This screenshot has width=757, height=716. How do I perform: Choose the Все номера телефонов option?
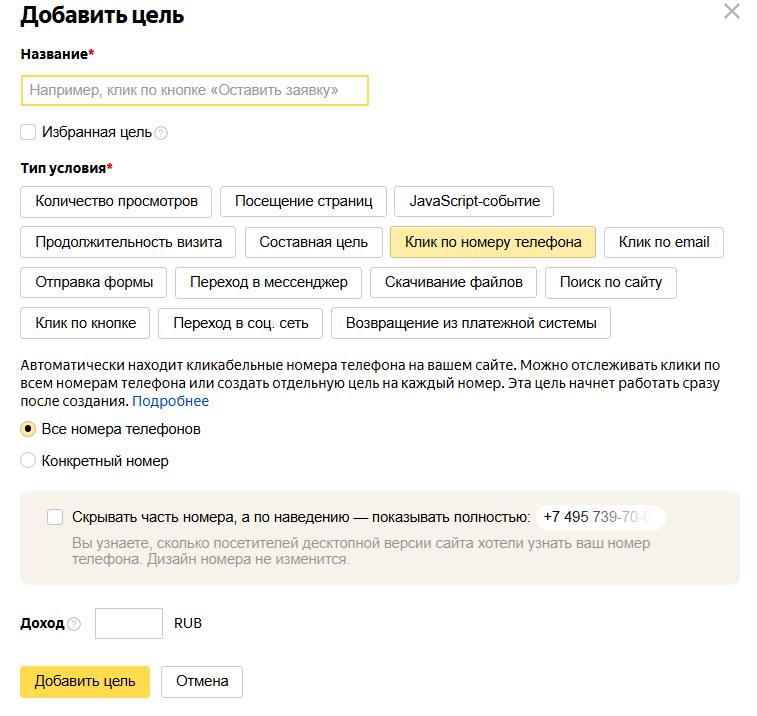click(x=28, y=429)
